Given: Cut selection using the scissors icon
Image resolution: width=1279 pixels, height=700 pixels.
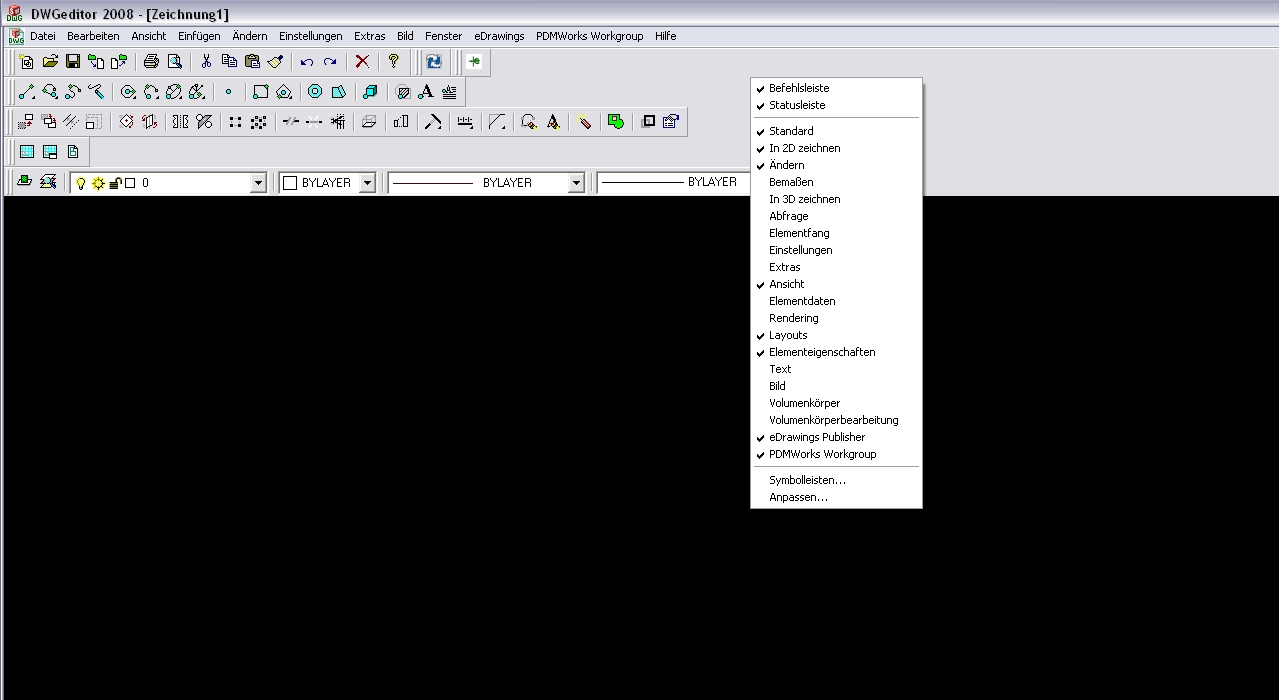Looking at the screenshot, I should point(206,62).
